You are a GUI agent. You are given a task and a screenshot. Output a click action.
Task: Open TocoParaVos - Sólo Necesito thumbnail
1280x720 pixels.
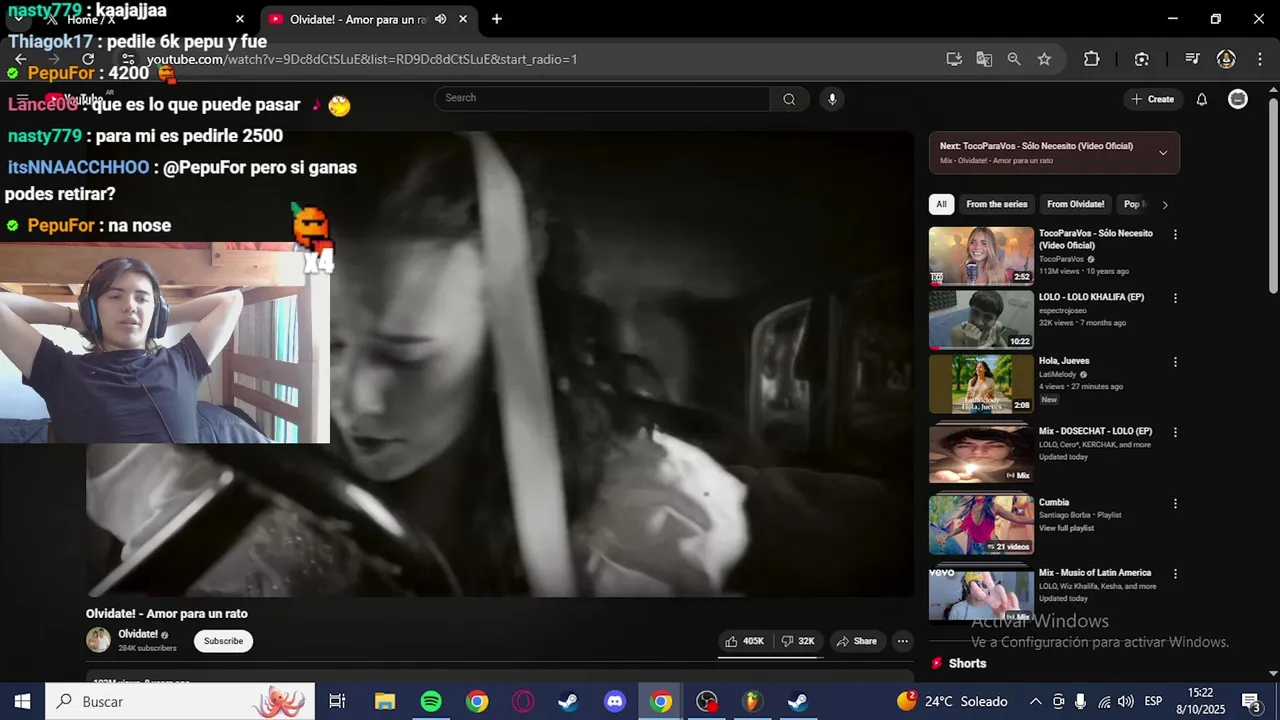coord(981,256)
